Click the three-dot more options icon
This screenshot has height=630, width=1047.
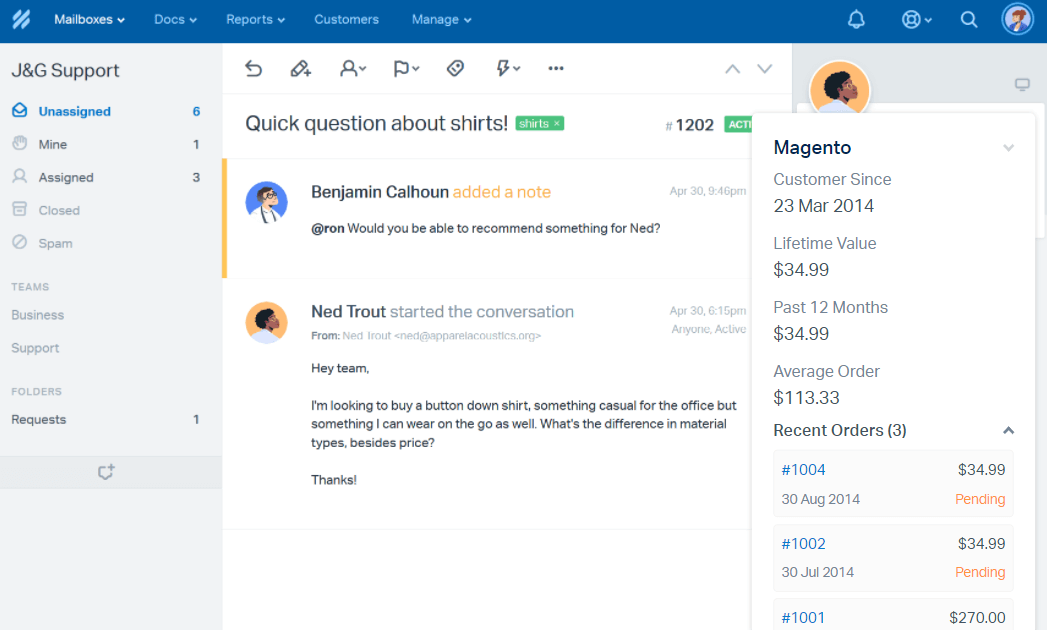(x=556, y=68)
